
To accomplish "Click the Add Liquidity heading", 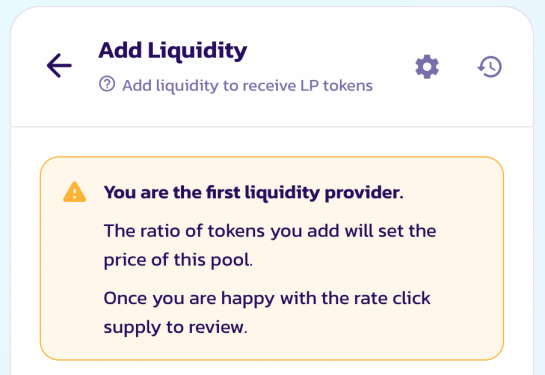I will (x=173, y=51).
